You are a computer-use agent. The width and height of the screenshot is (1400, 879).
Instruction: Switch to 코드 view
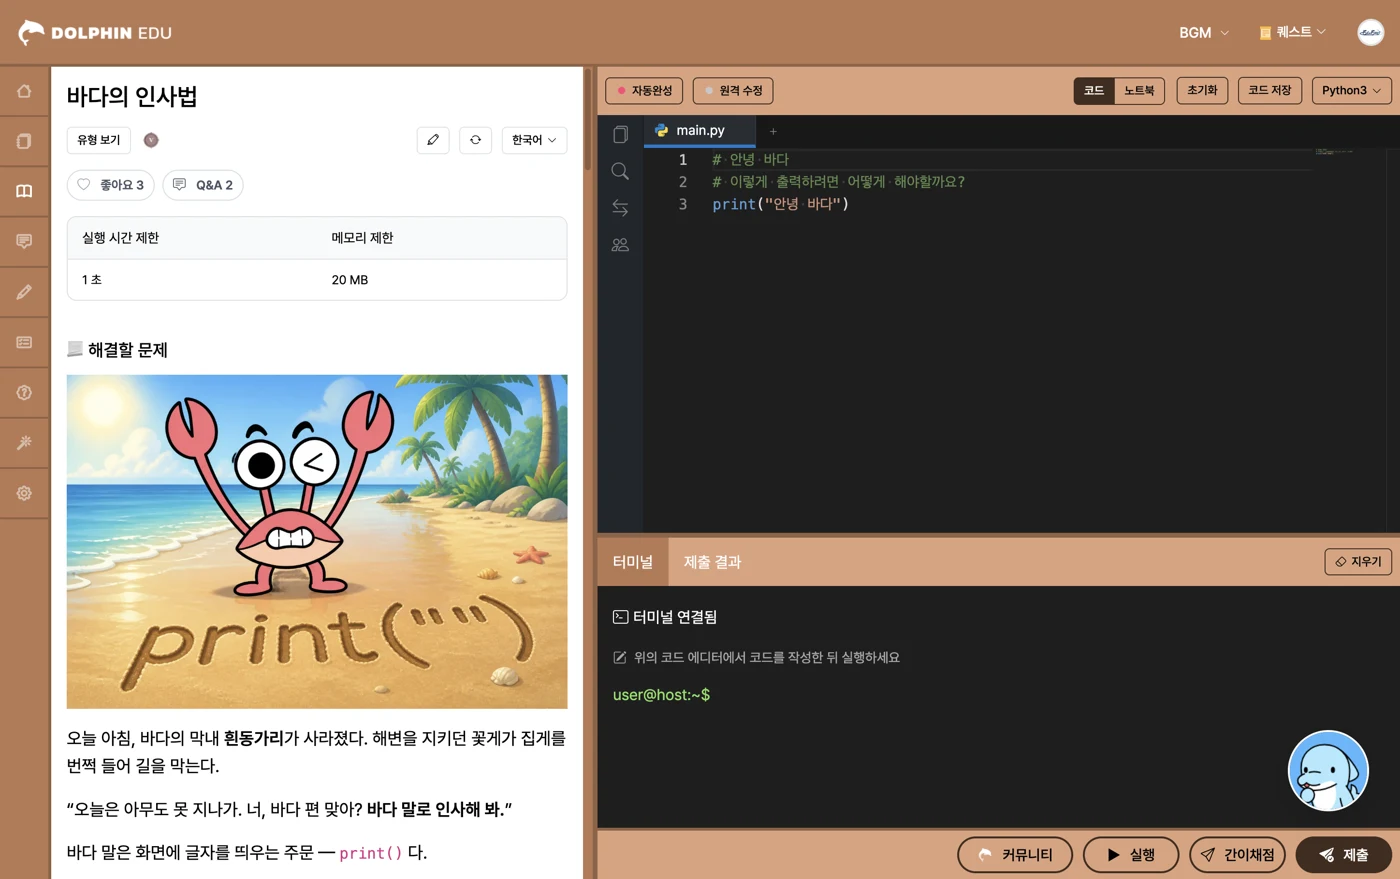tap(1094, 90)
